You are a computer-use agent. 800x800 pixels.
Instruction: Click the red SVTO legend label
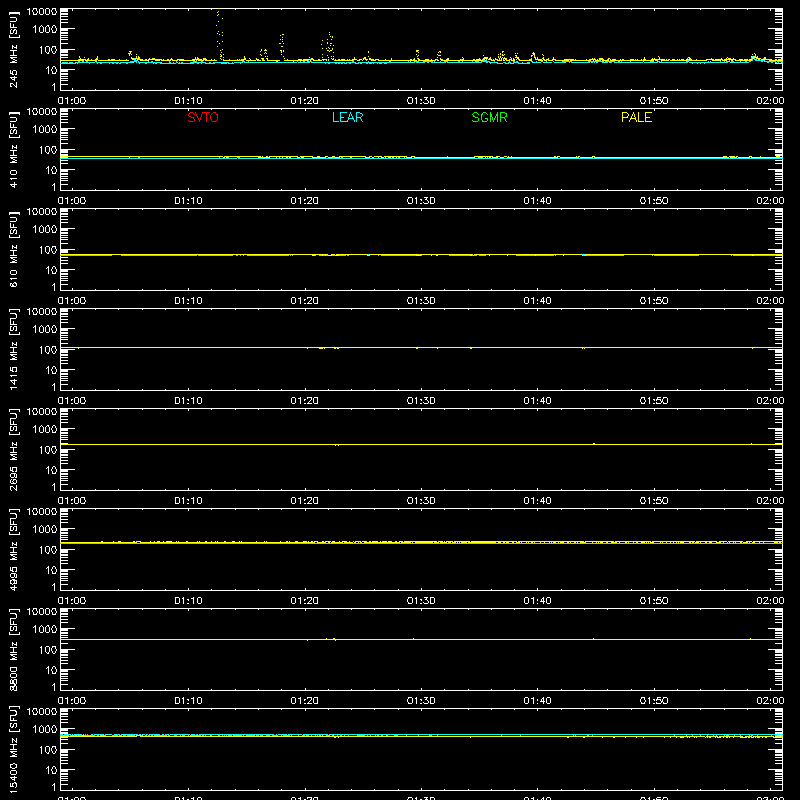pyautogui.click(x=203, y=117)
